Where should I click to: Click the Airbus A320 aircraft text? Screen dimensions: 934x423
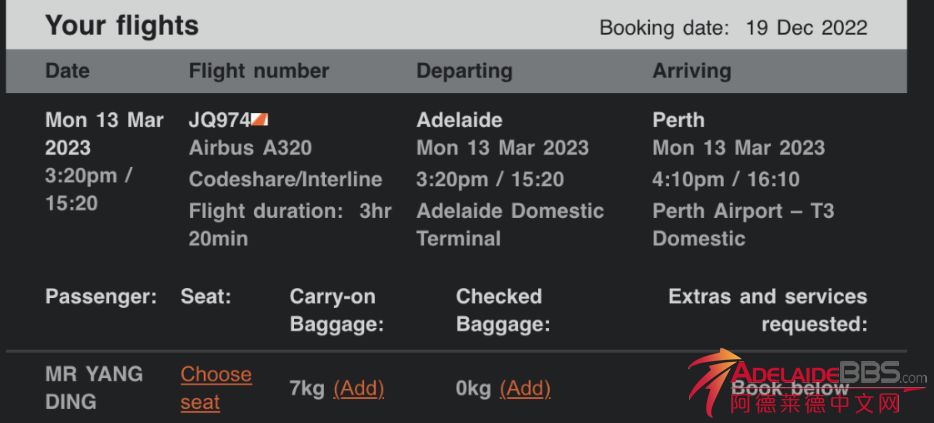click(250, 148)
